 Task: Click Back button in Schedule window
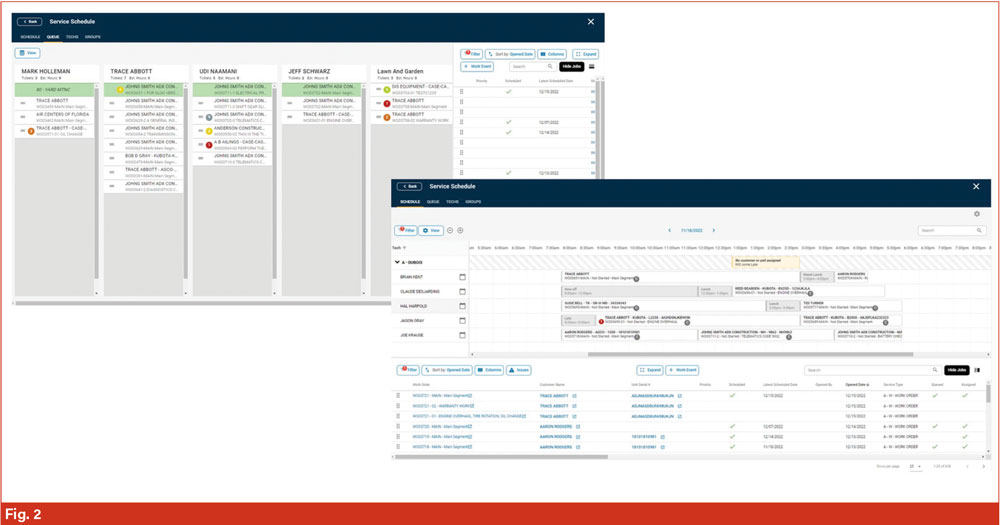[409, 186]
